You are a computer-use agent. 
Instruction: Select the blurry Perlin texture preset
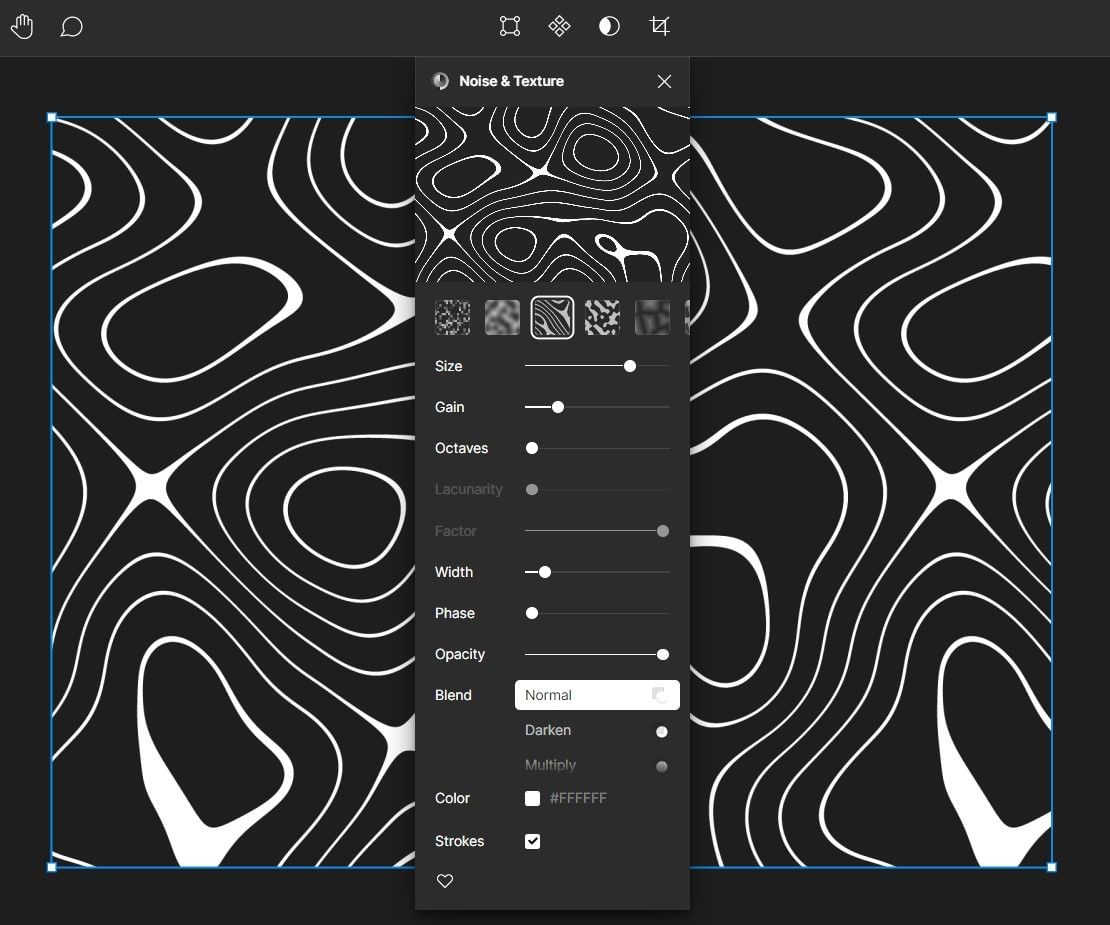pyautogui.click(x=502, y=317)
